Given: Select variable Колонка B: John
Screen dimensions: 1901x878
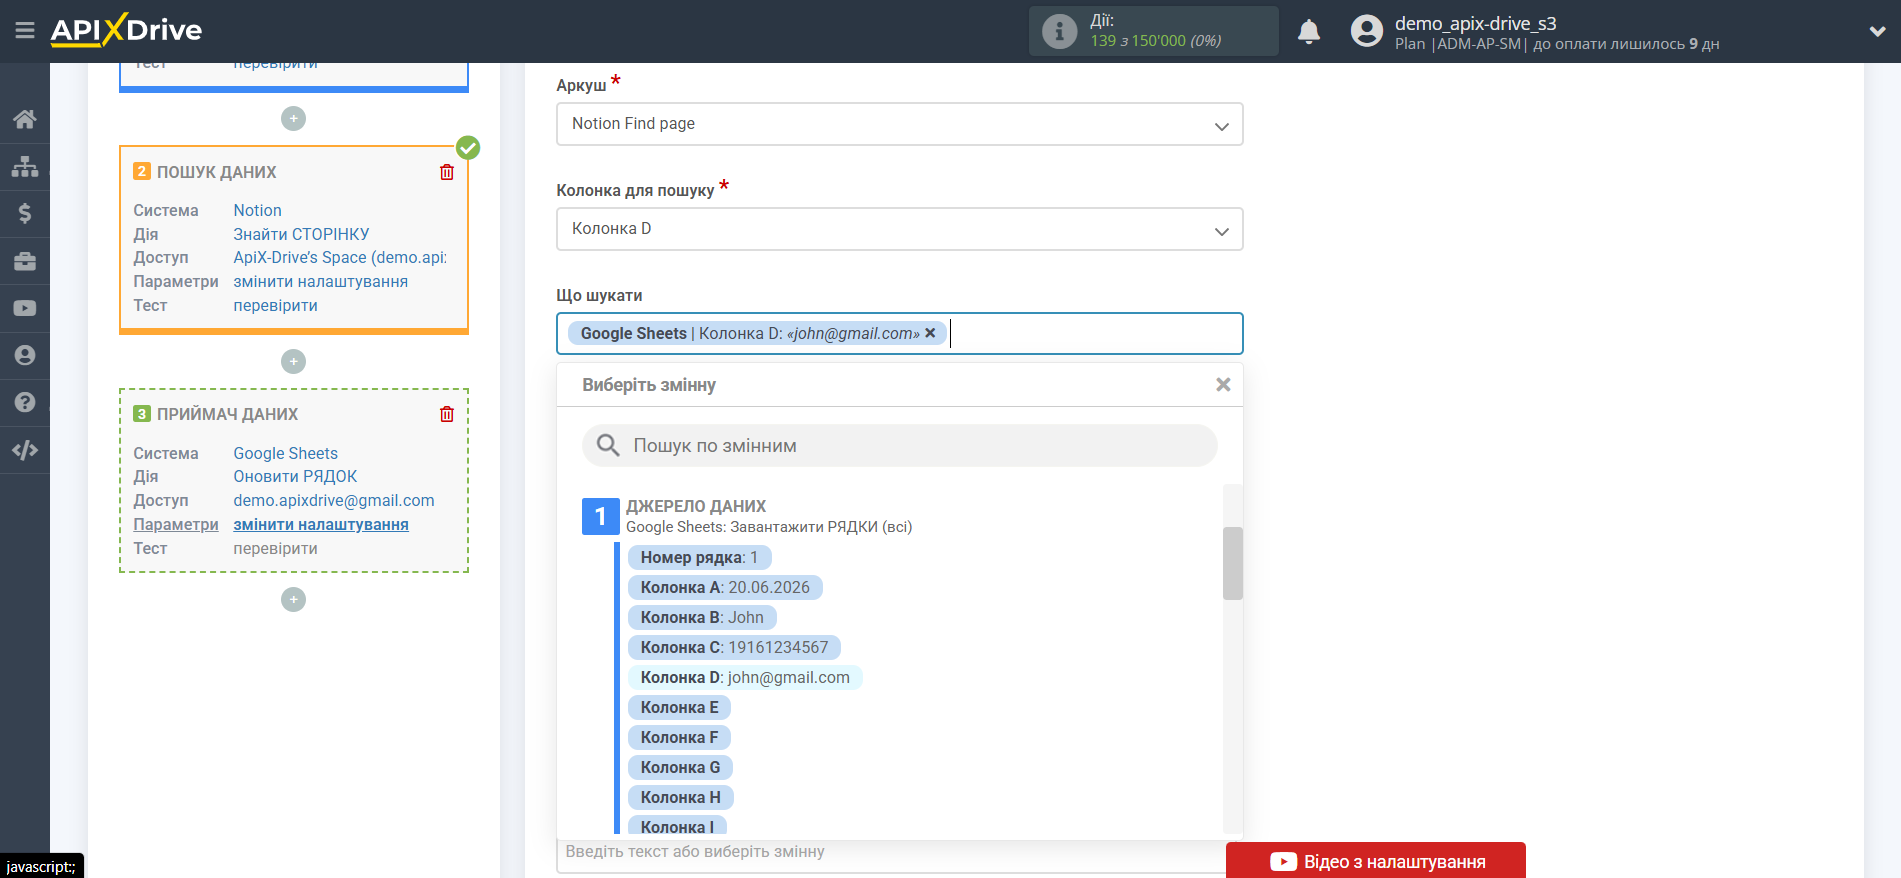Looking at the screenshot, I should [702, 617].
